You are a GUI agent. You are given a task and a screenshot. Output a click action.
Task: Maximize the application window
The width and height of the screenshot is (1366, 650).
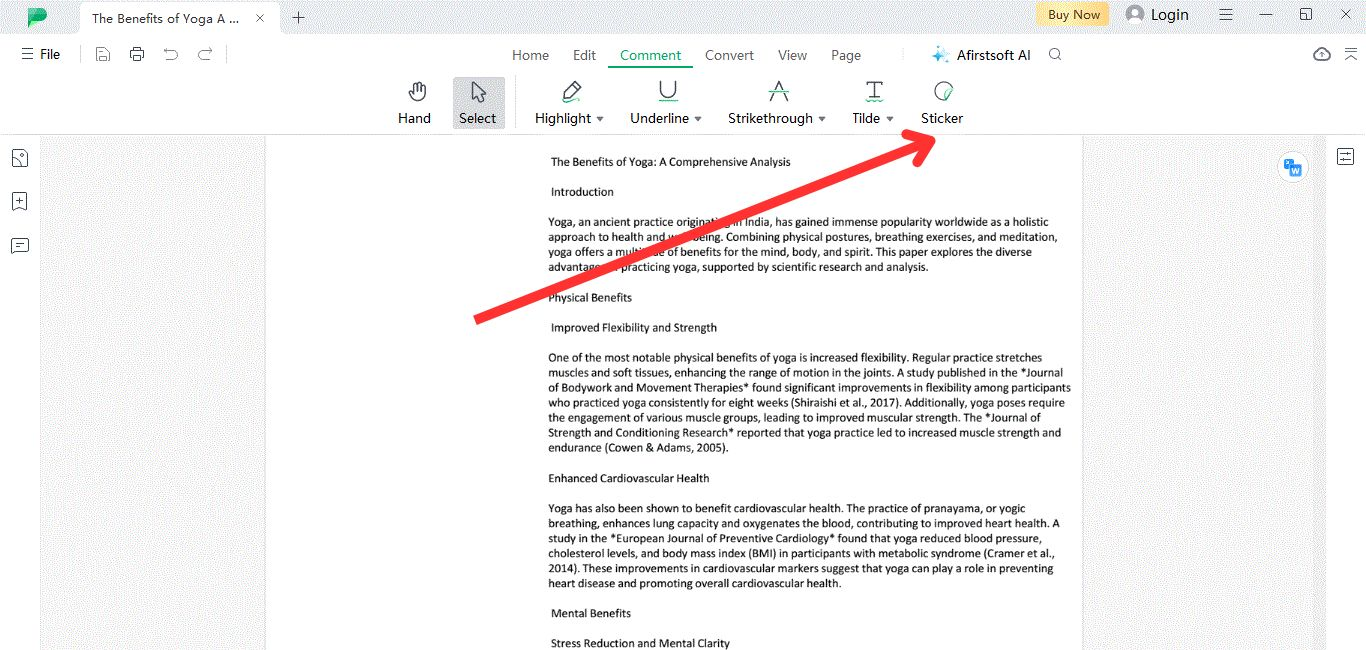pyautogui.click(x=1306, y=14)
